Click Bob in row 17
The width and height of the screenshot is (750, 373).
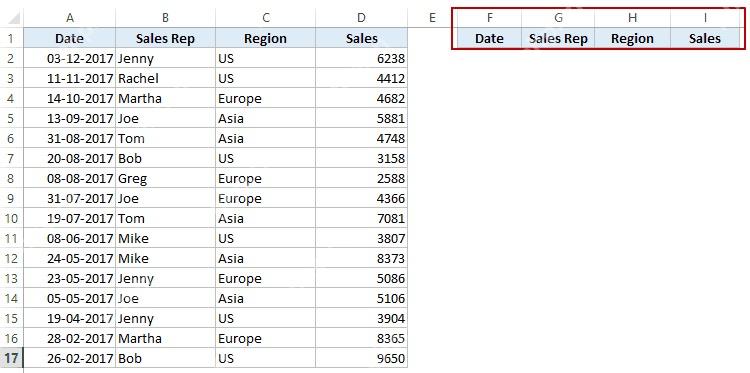pyautogui.click(x=165, y=358)
